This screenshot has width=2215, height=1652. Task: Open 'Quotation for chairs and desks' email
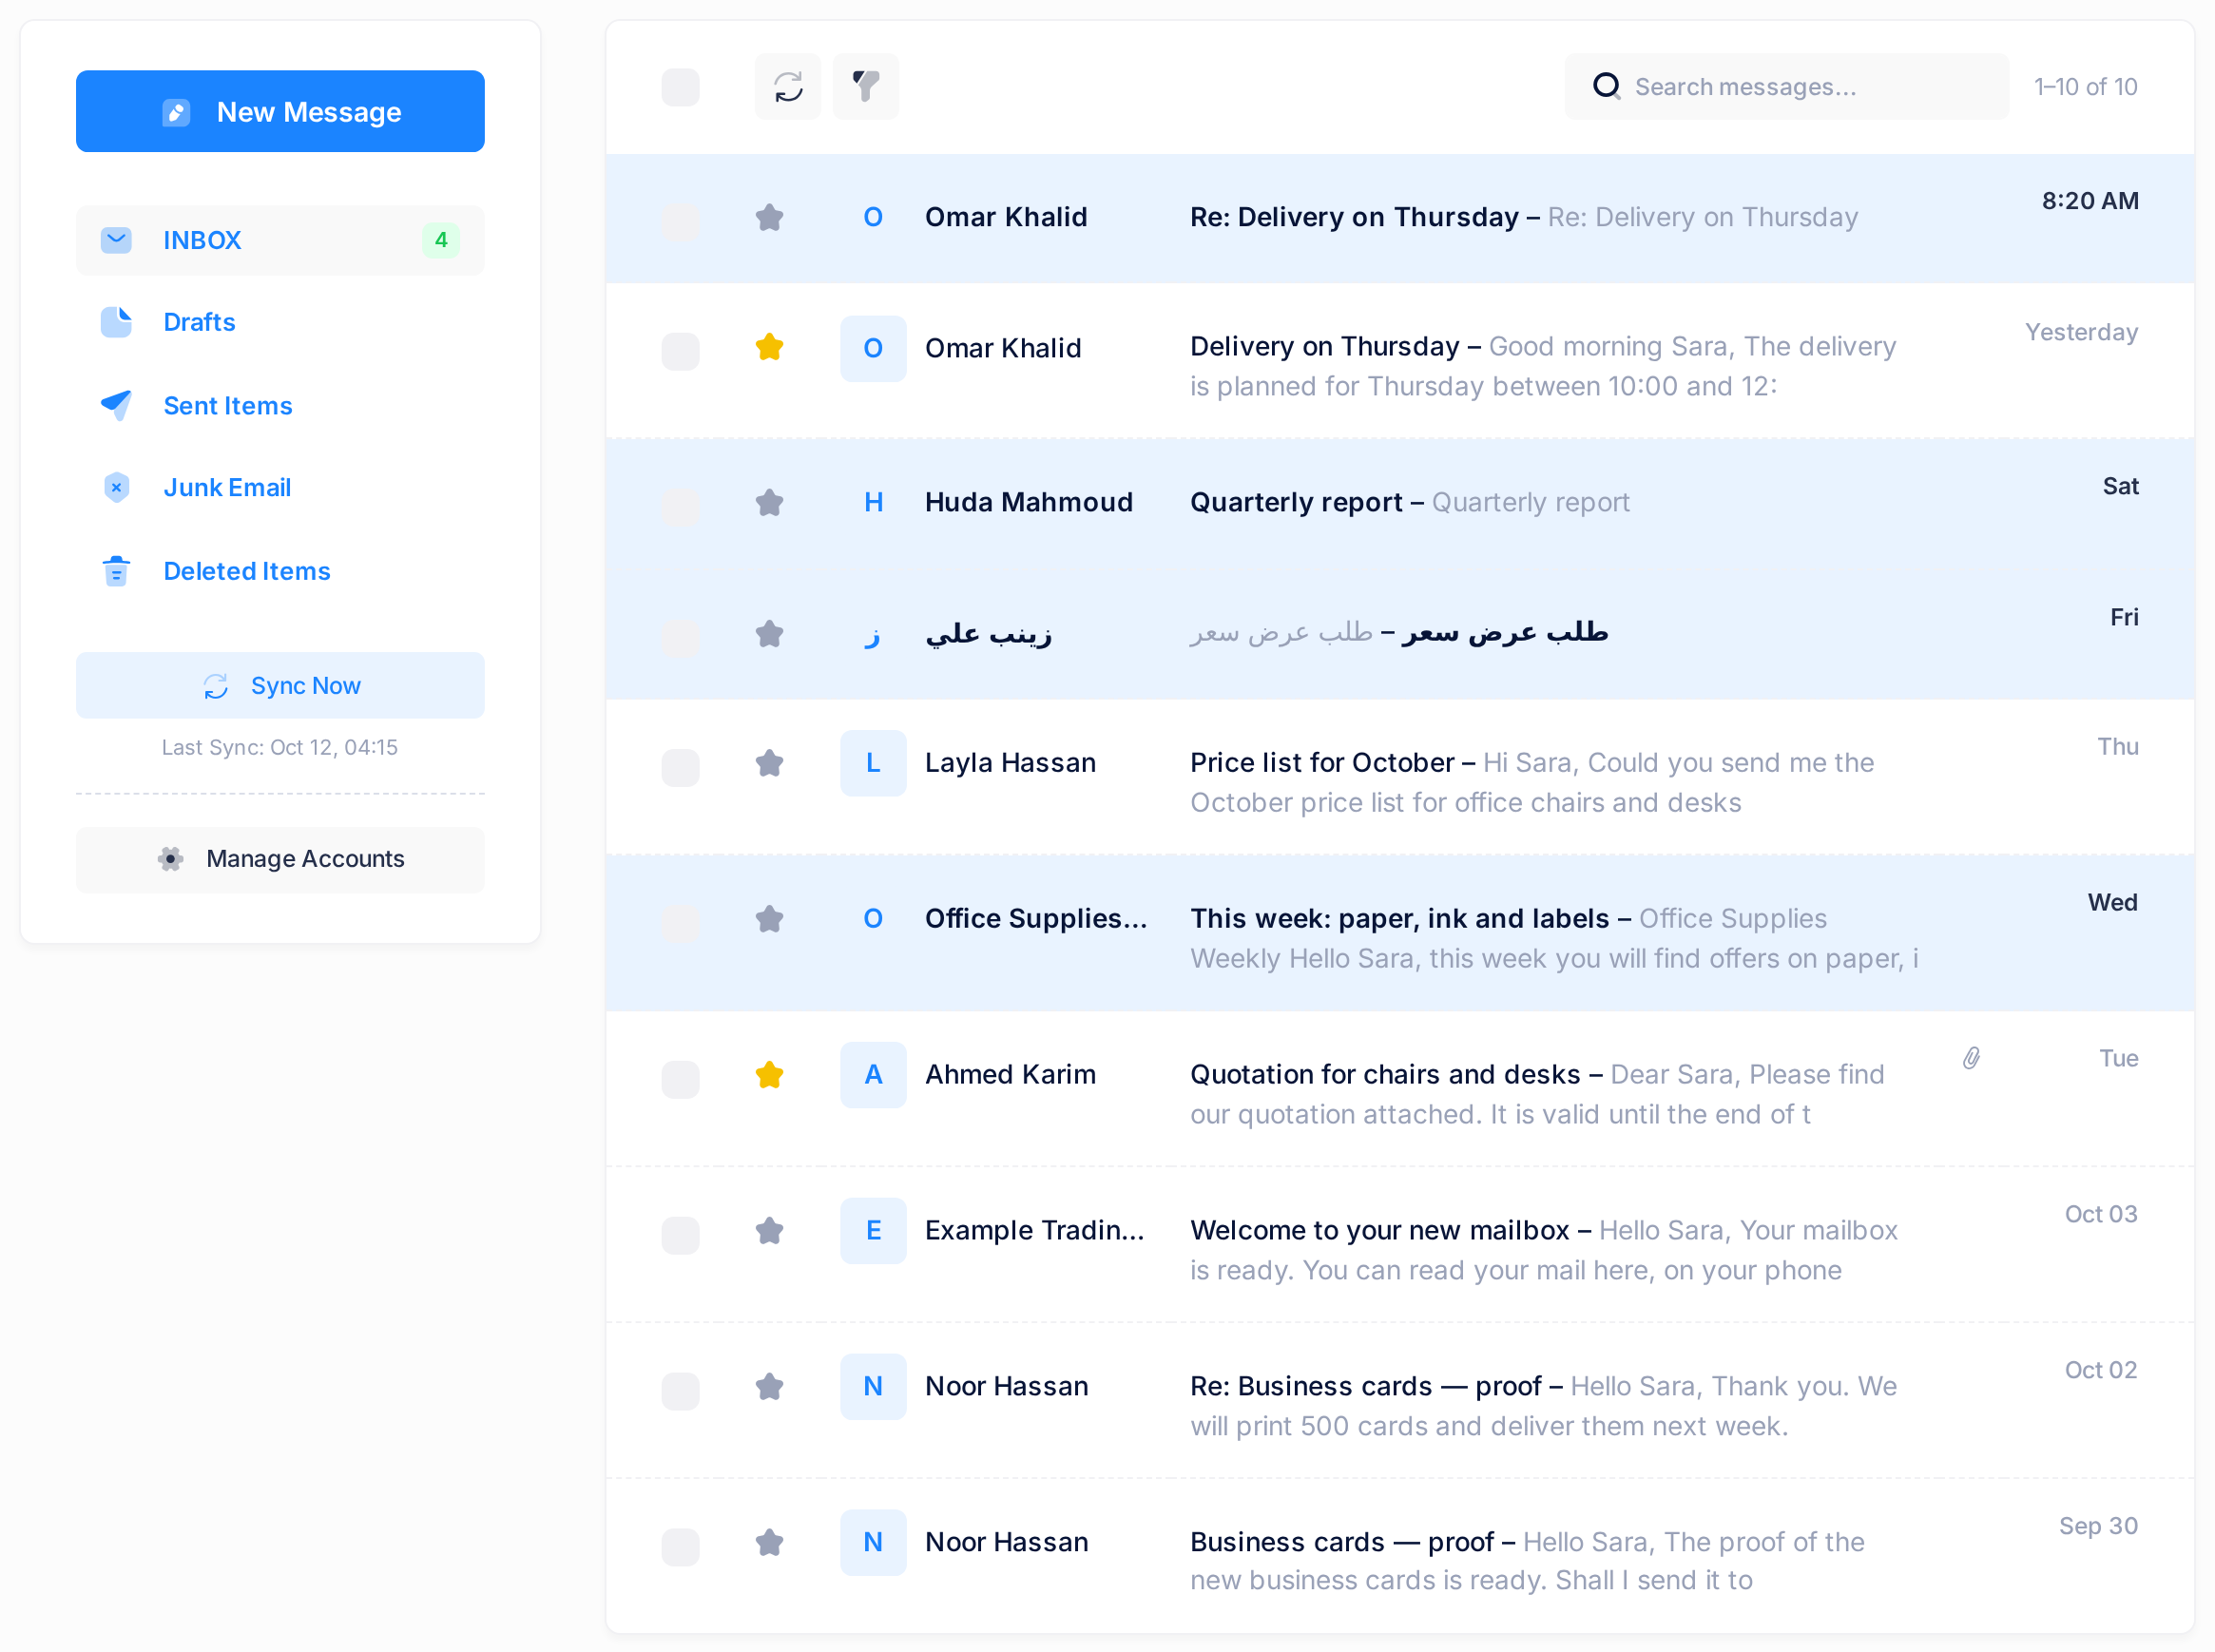coord(1385,1074)
